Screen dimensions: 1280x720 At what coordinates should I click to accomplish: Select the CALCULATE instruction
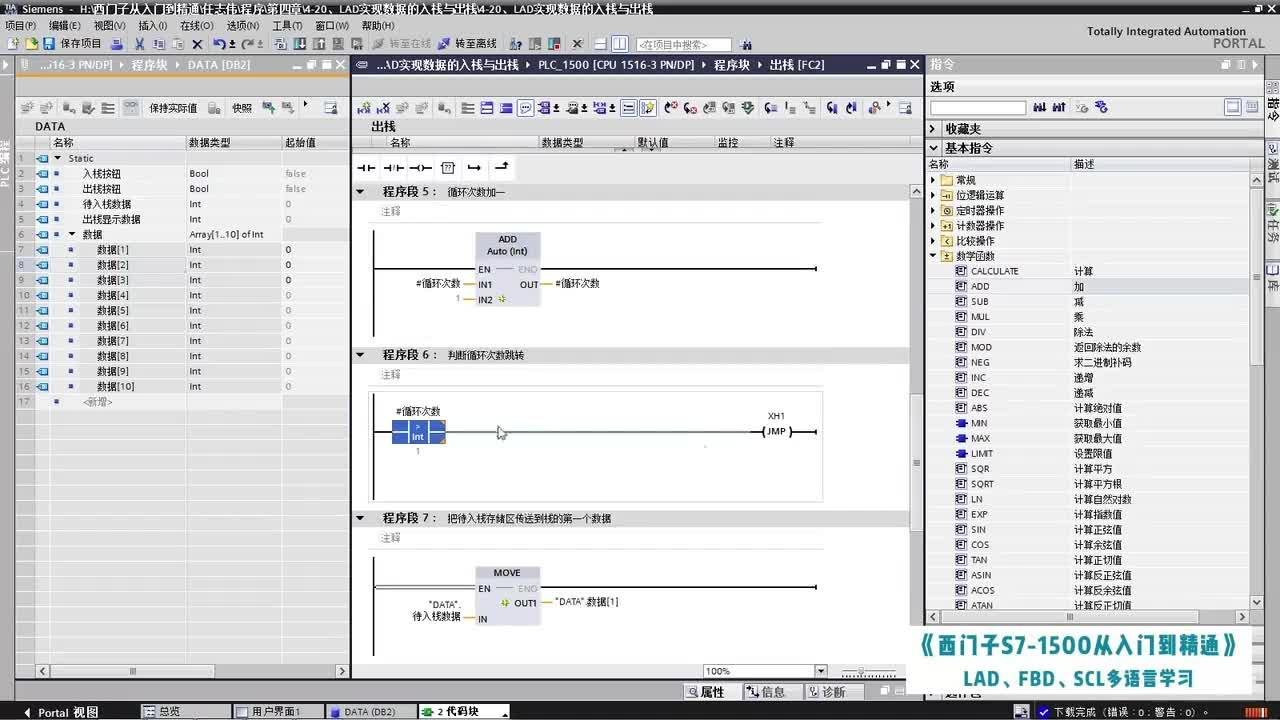pos(994,271)
